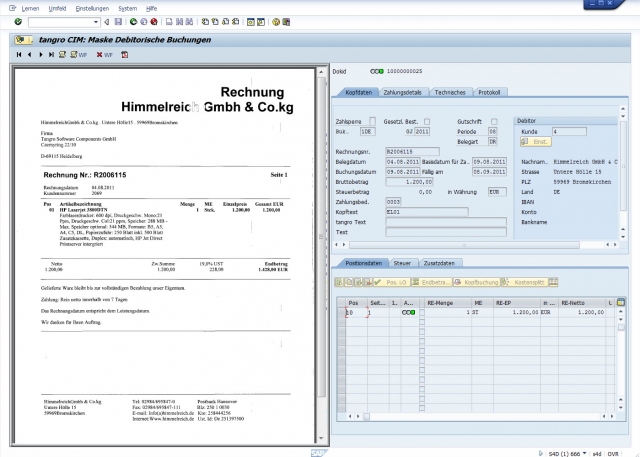This screenshot has width=640, height=457.
Task: Click the S4D system status dropdown arrow
Action: [x=584, y=453]
